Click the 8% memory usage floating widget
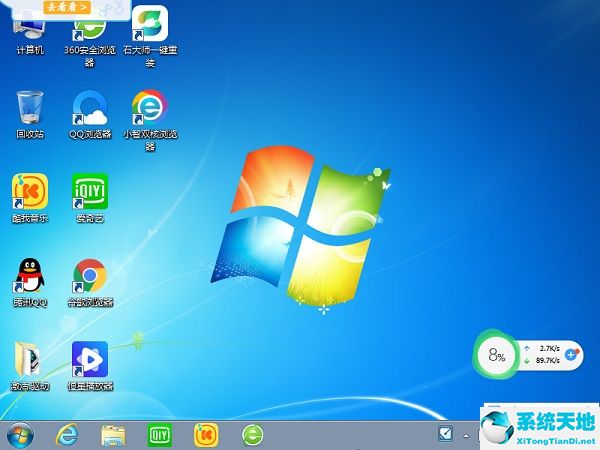 [497, 355]
